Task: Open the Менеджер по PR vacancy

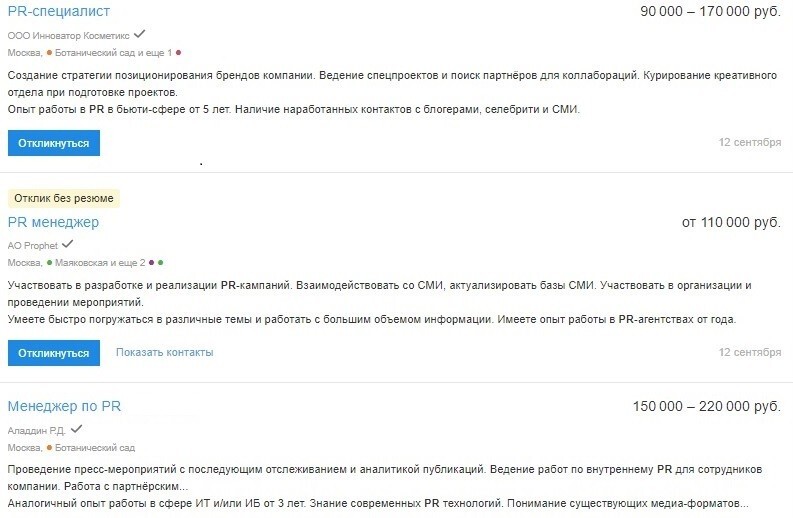Action: [x=64, y=406]
